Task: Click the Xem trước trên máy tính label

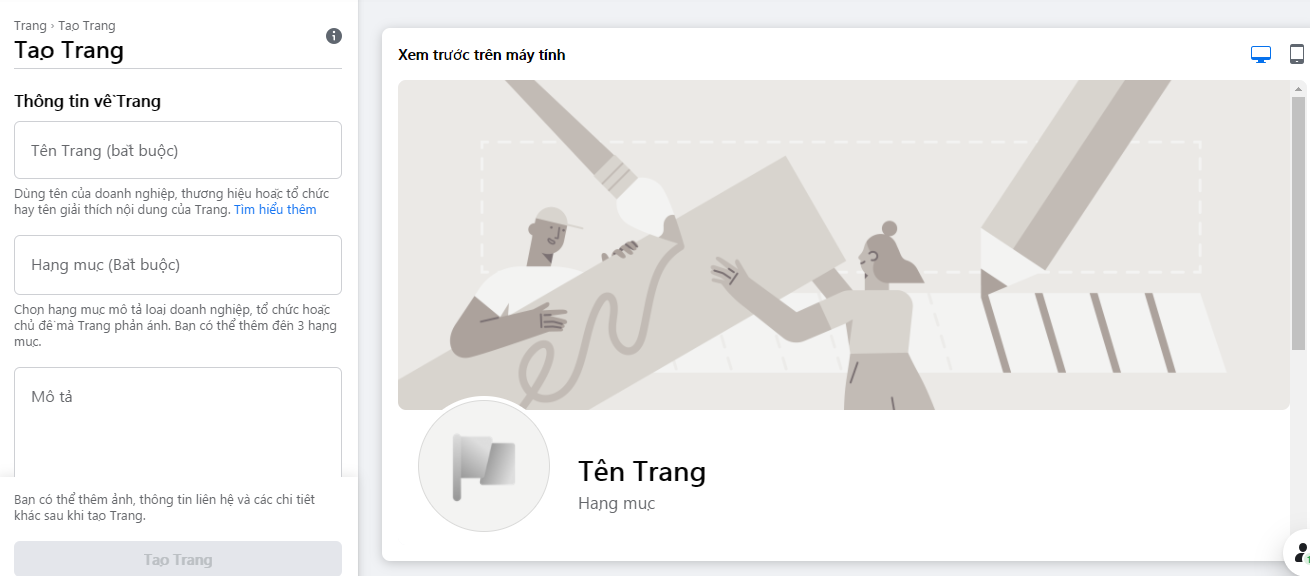Action: pos(482,55)
